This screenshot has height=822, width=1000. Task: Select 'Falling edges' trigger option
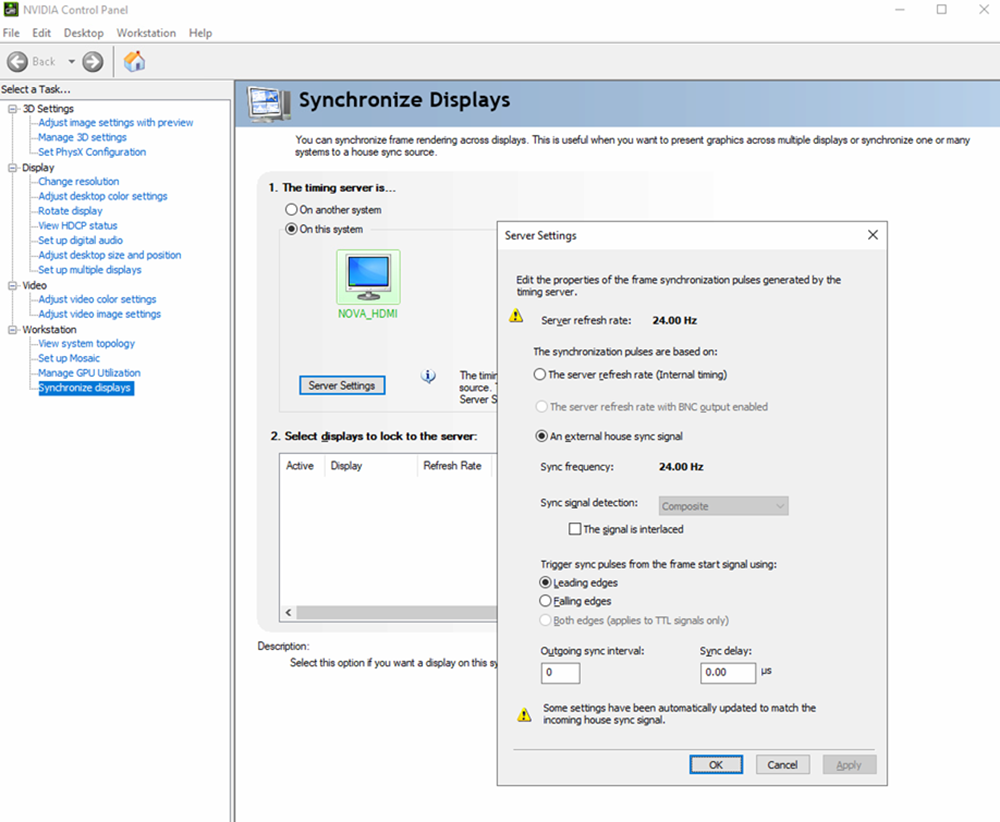coord(545,601)
